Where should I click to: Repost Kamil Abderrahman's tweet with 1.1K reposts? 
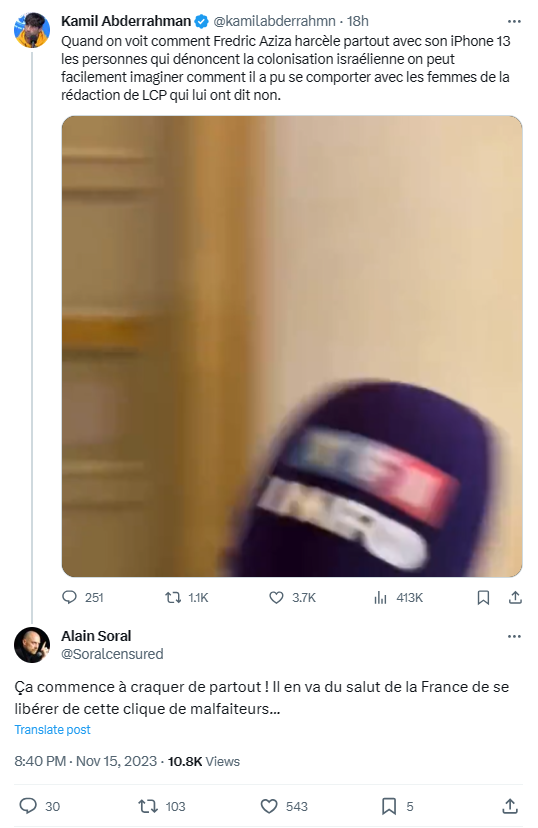point(186,597)
